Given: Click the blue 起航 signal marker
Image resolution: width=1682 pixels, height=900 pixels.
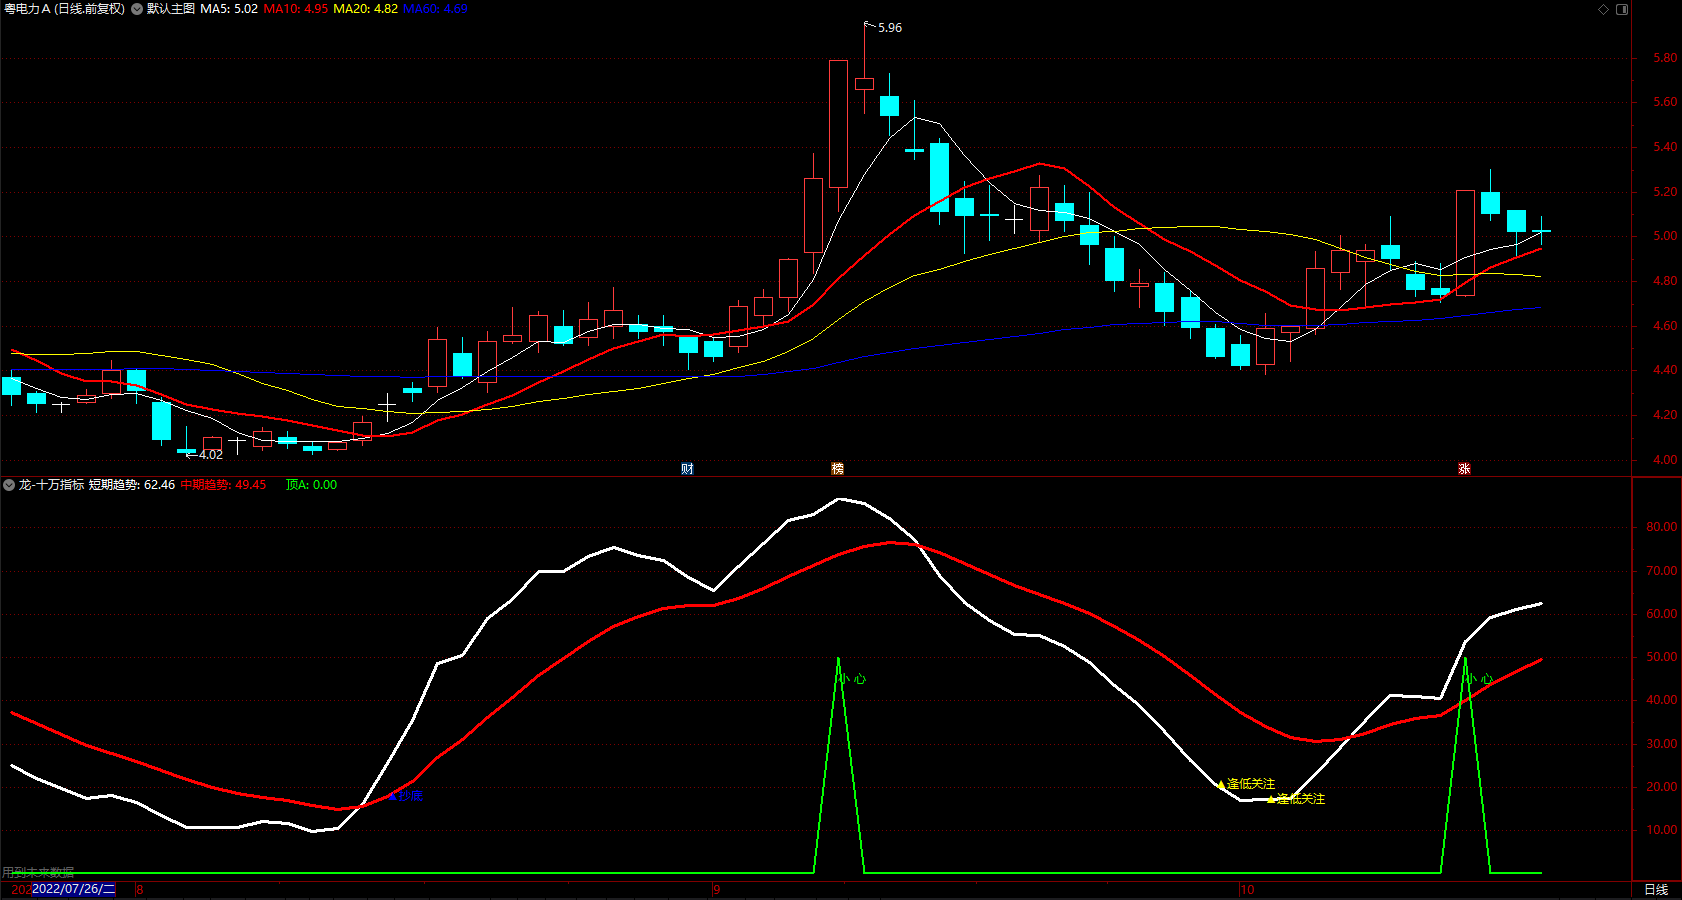Looking at the screenshot, I should (x=406, y=796).
